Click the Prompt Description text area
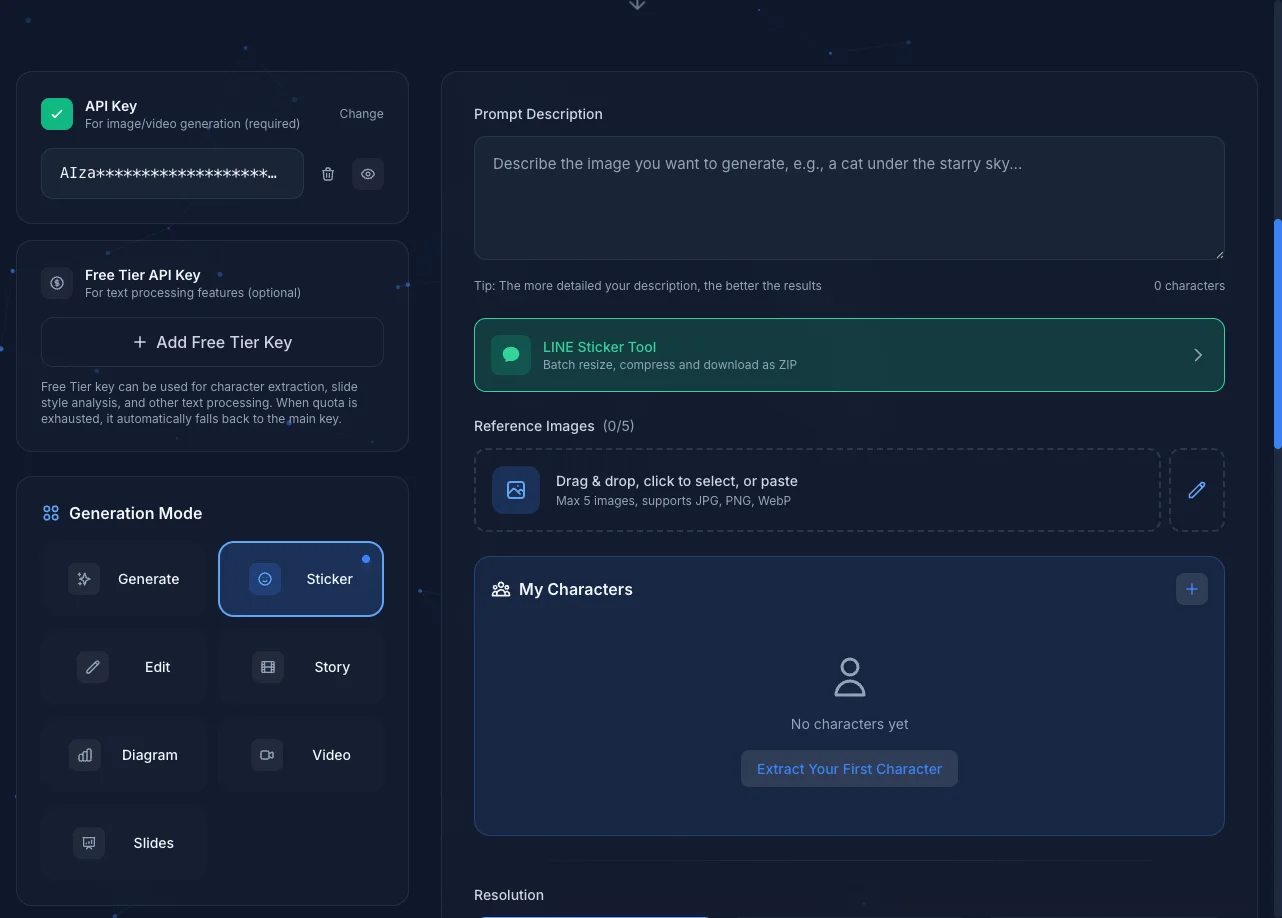The width and height of the screenshot is (1282, 918). [x=848, y=198]
